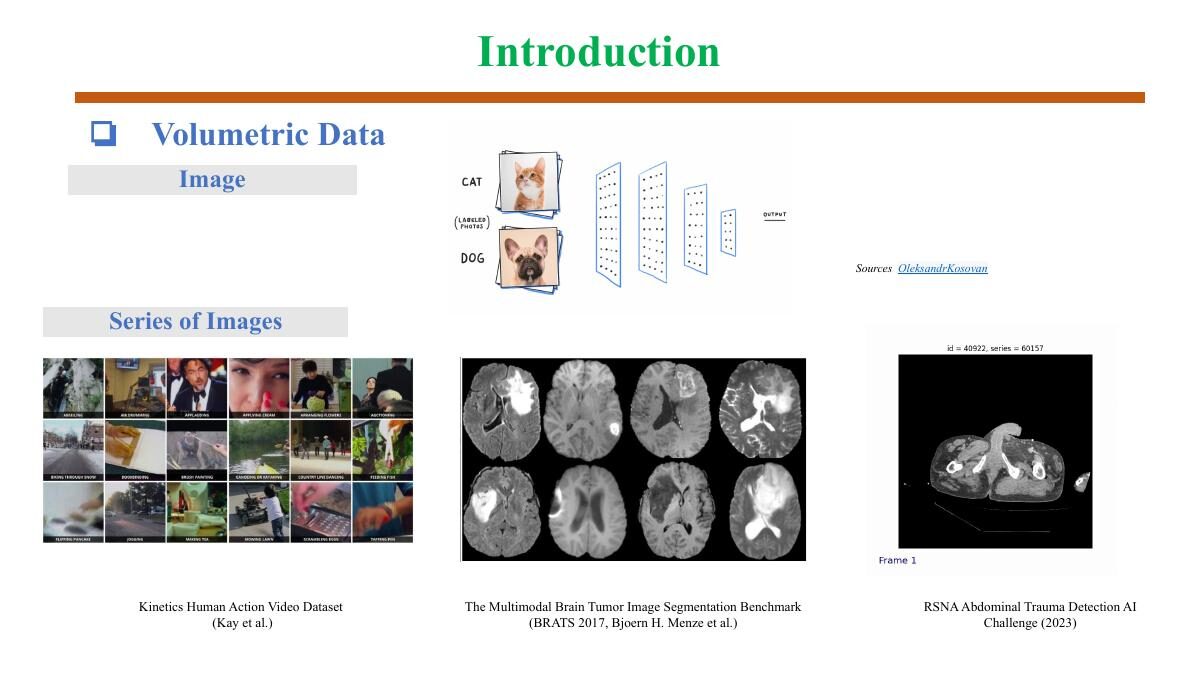Select the "Applauding" video thumbnail
Viewport: 1200px width, 675px height.
[x=197, y=388]
